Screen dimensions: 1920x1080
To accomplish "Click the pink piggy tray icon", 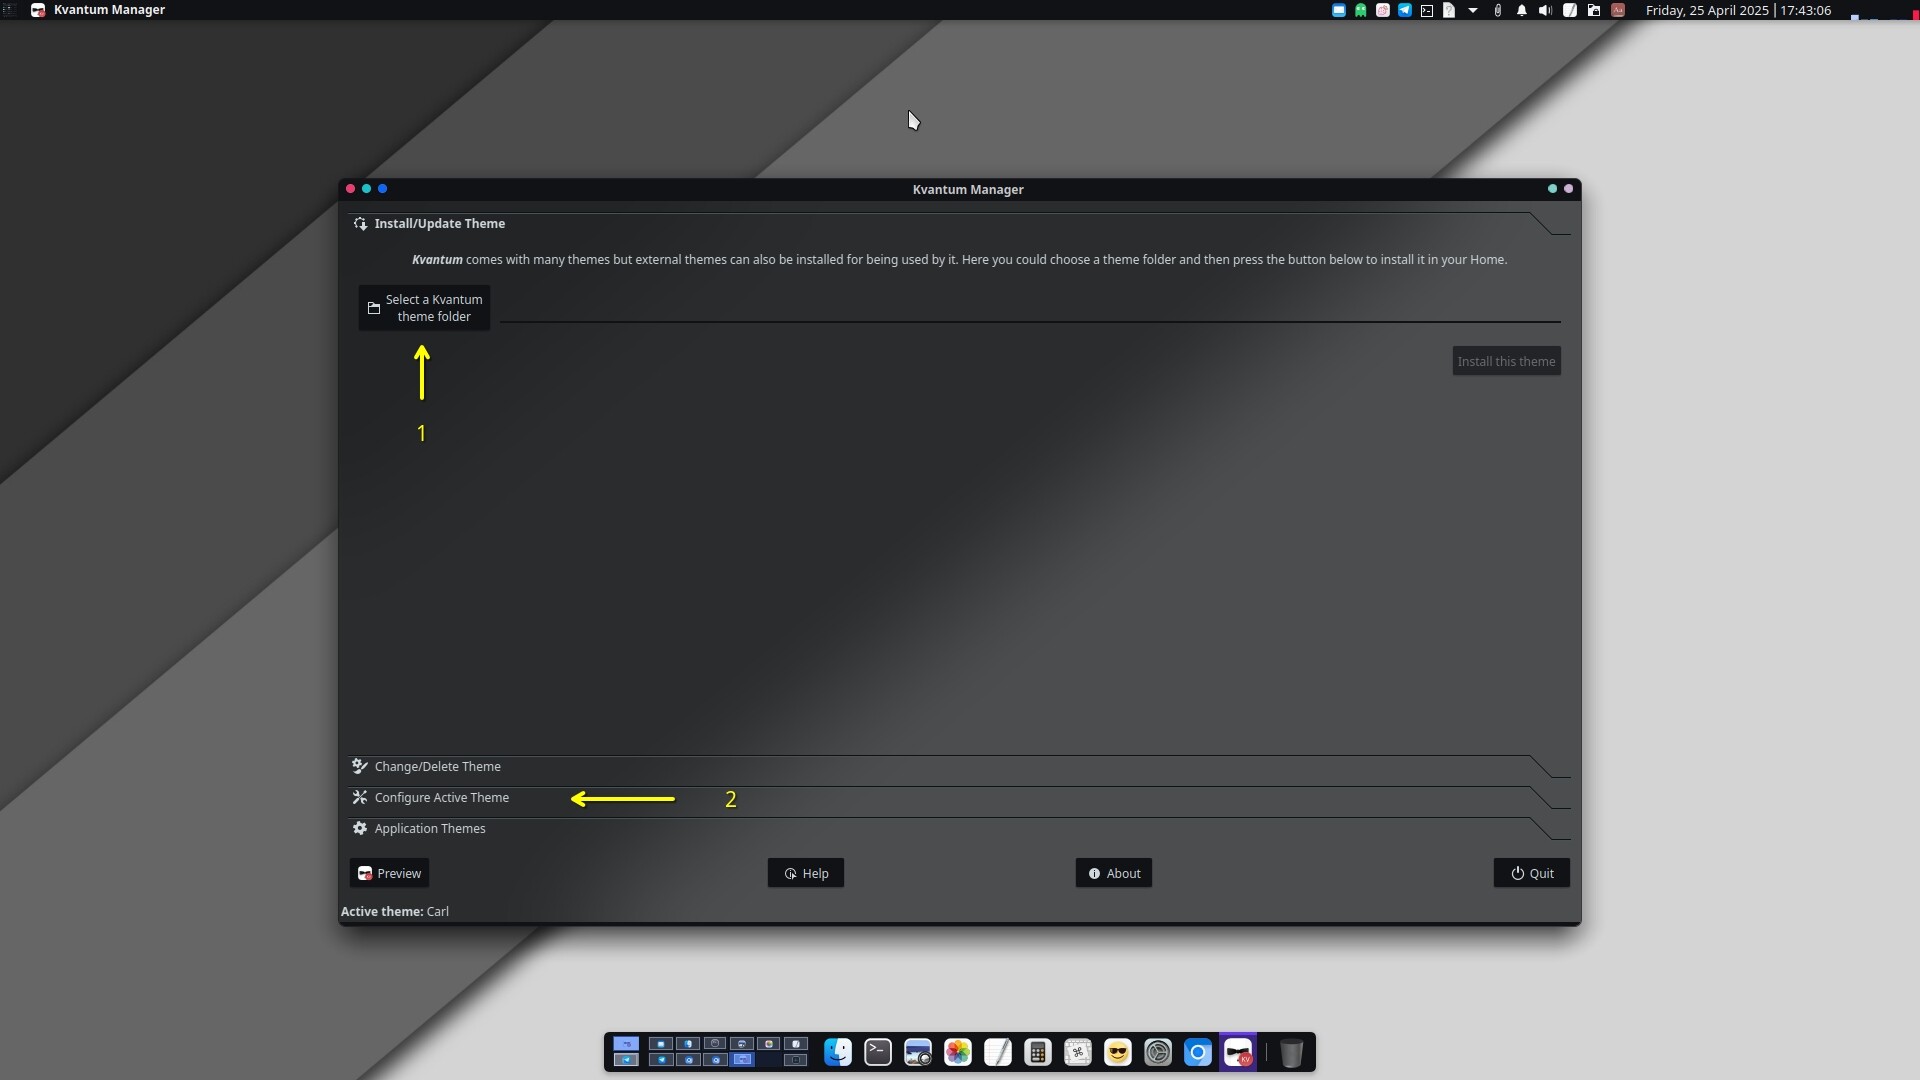I will 1383,10.
